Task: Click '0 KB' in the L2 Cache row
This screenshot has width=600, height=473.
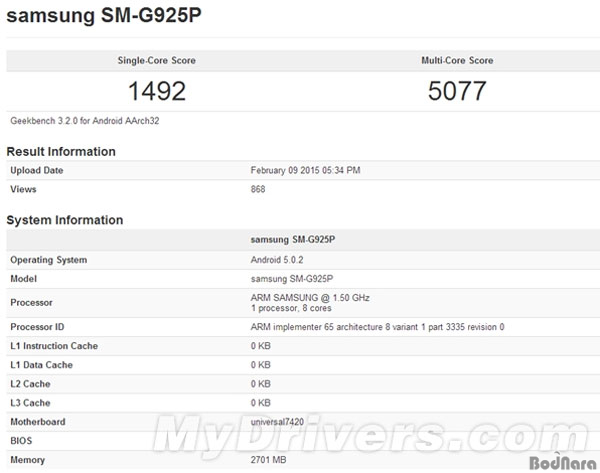Action: [x=261, y=384]
